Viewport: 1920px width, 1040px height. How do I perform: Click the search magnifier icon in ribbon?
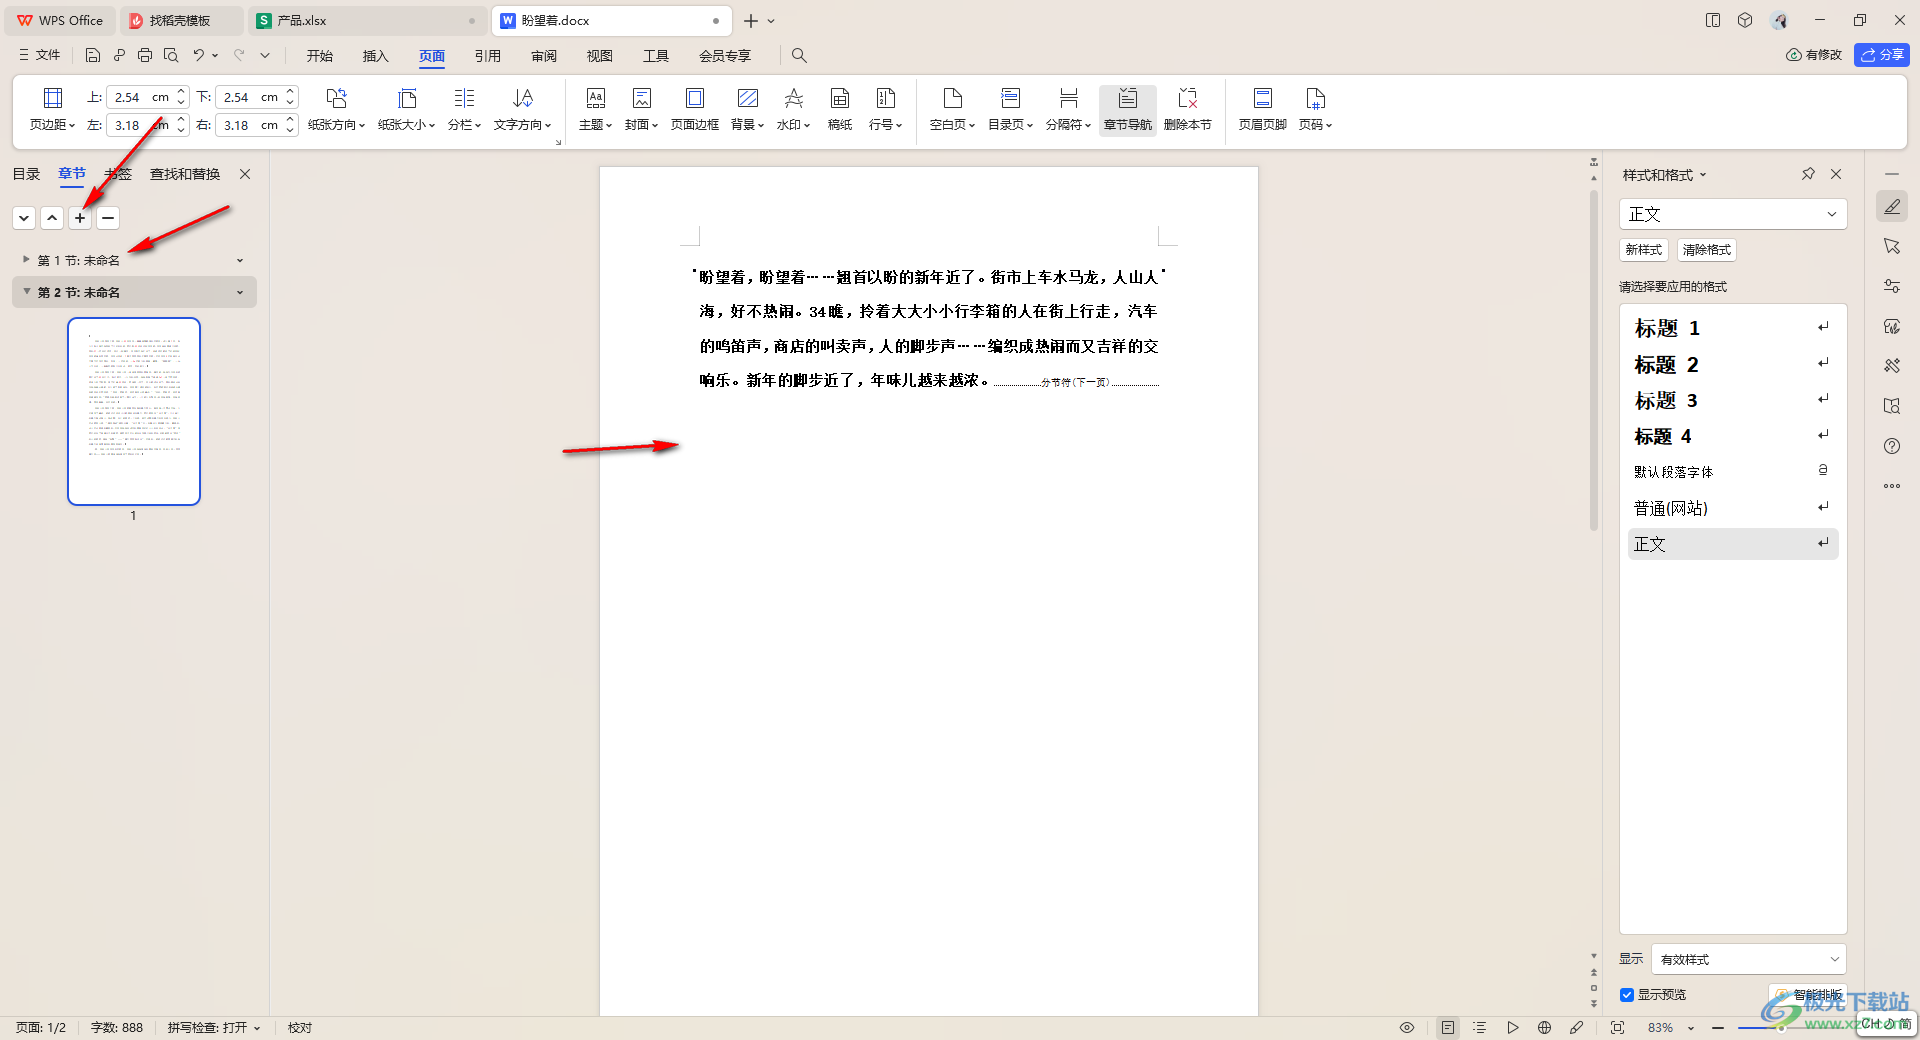799,55
